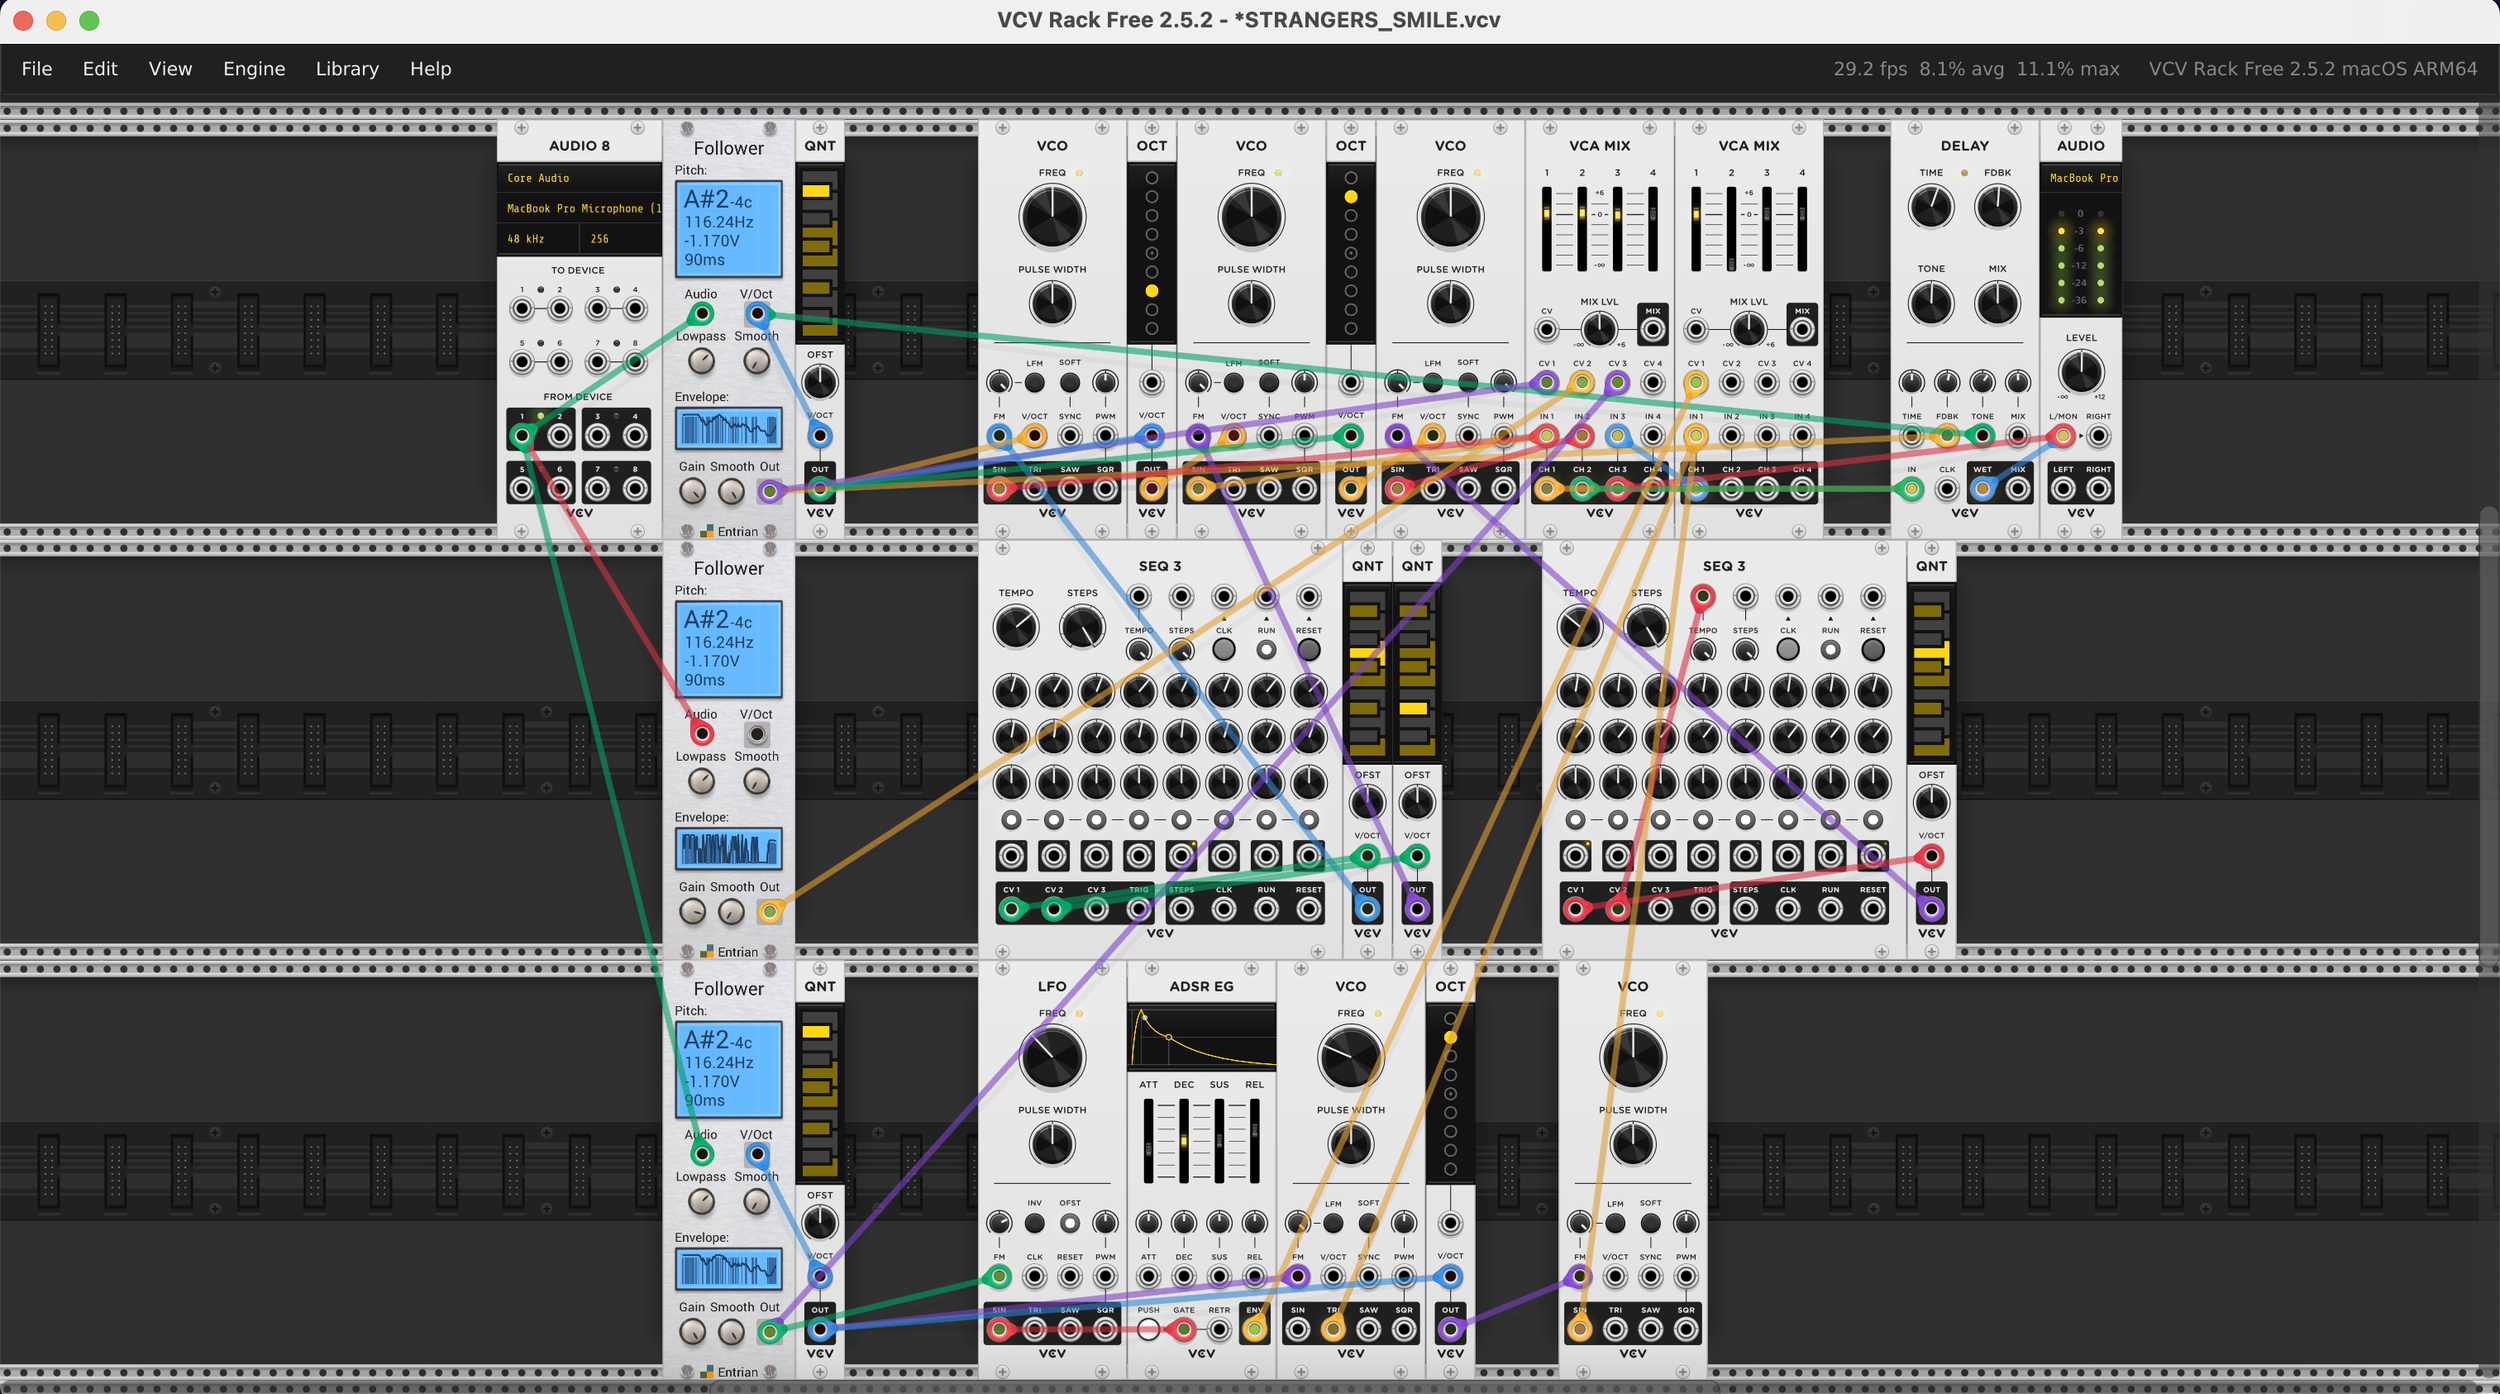Image resolution: width=2500 pixels, height=1394 pixels.
Task: Toggle the LFO module's OFST switch
Action: (x=1070, y=1223)
